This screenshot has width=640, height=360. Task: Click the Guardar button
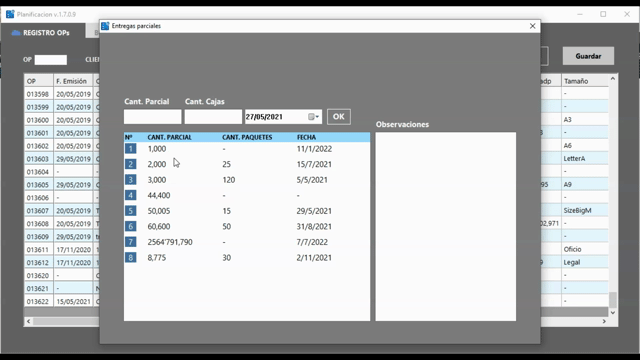[588, 56]
